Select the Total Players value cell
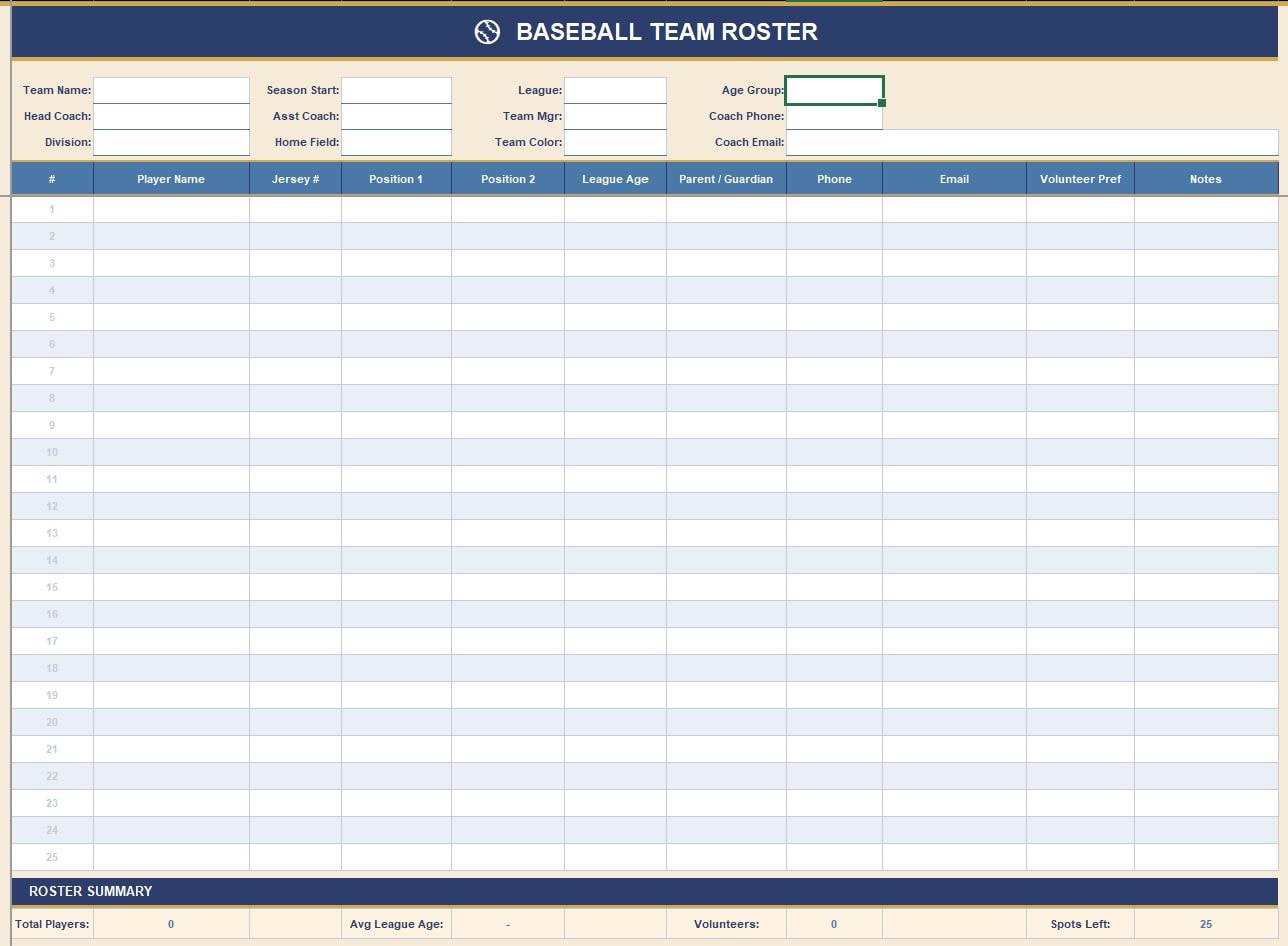Image resolution: width=1288 pixels, height=946 pixels. 171,924
